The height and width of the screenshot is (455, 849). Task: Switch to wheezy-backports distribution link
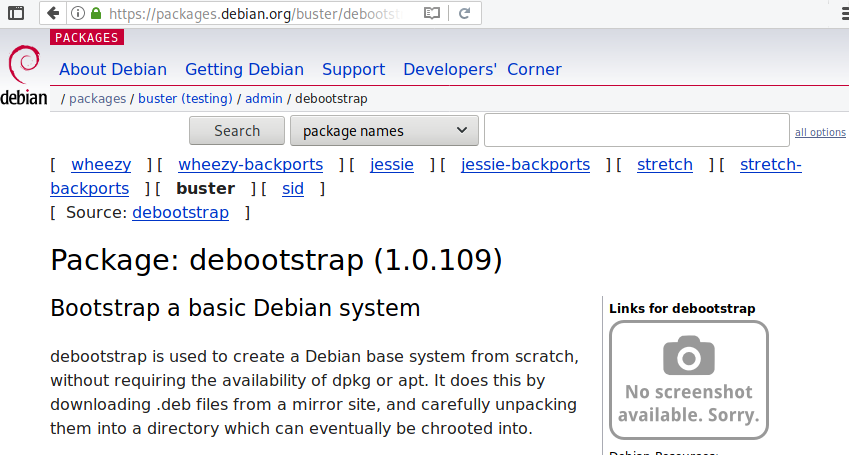pos(251,165)
